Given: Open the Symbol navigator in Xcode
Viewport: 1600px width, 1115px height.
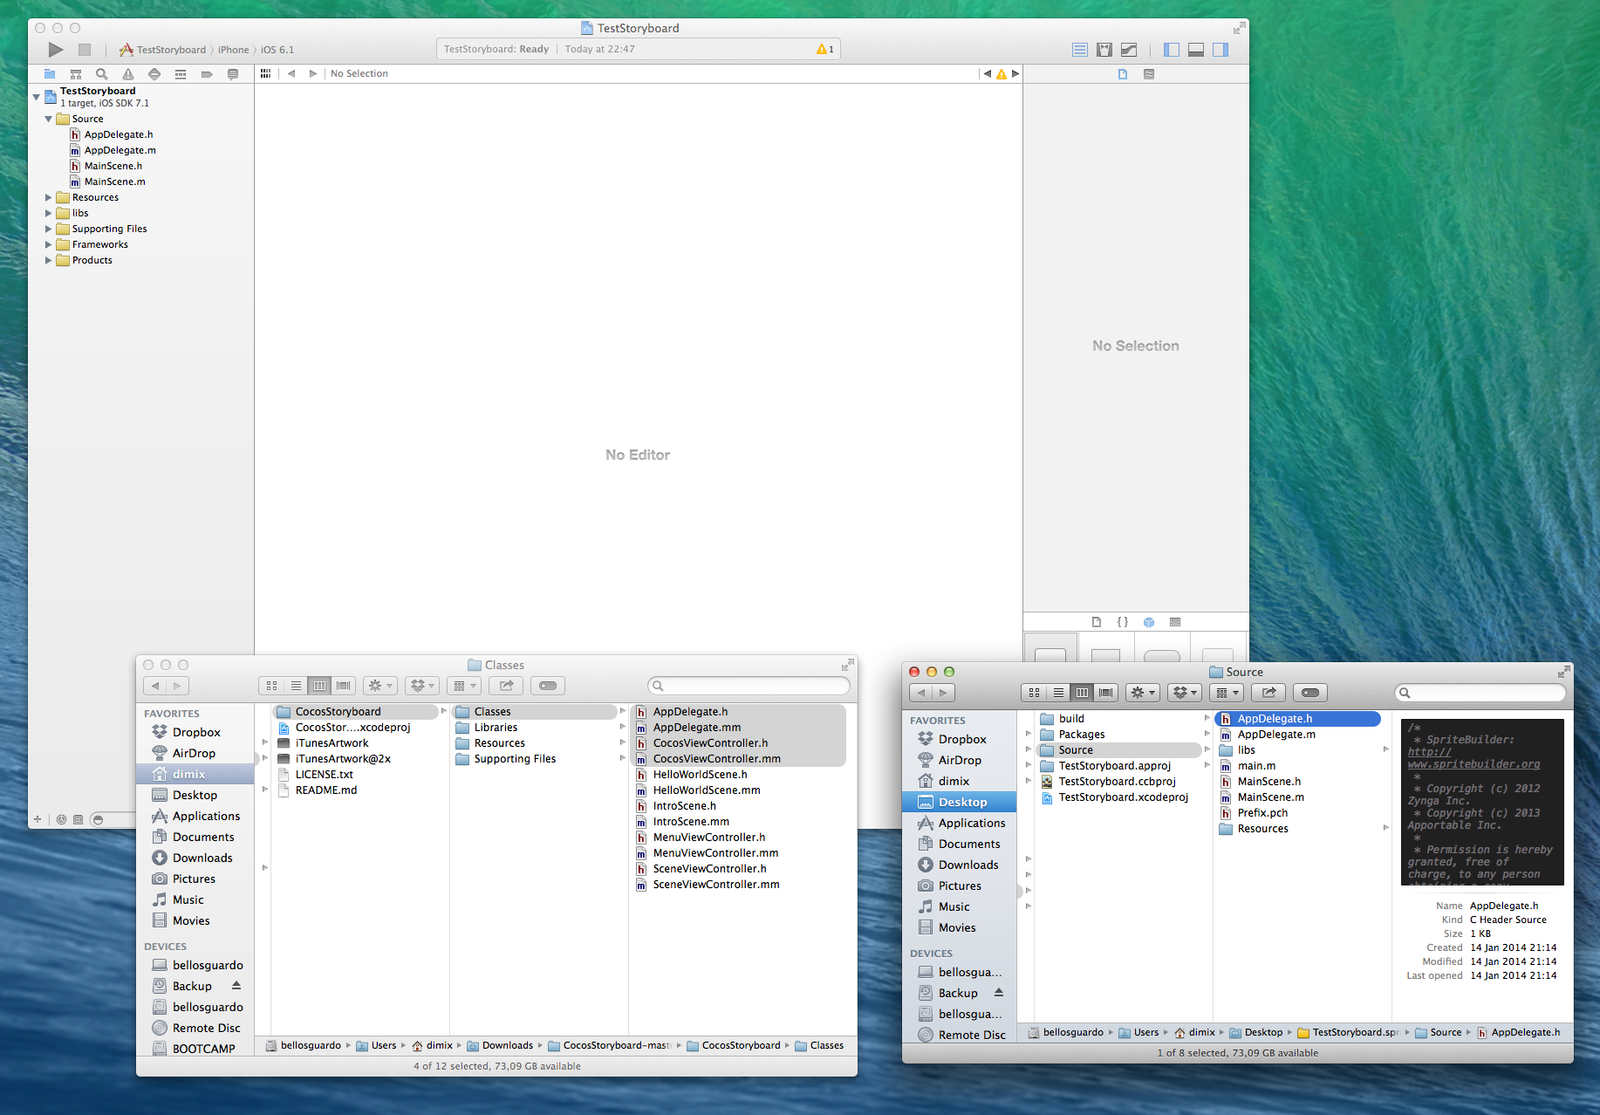Looking at the screenshot, I should [75, 74].
